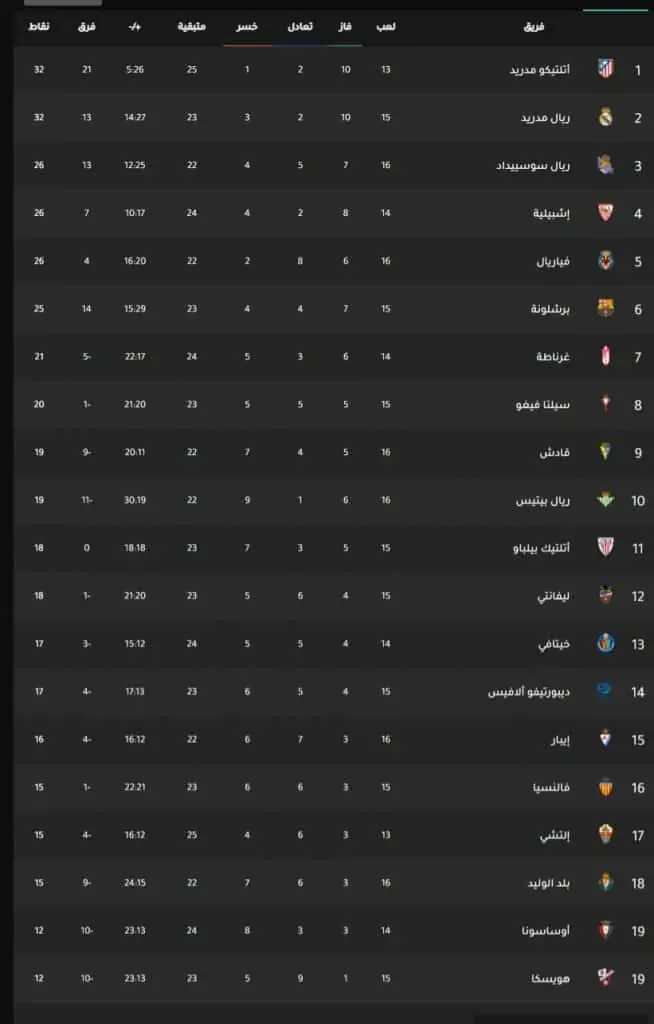
Task: Click the Real Betis green crest
Action: tap(606, 500)
